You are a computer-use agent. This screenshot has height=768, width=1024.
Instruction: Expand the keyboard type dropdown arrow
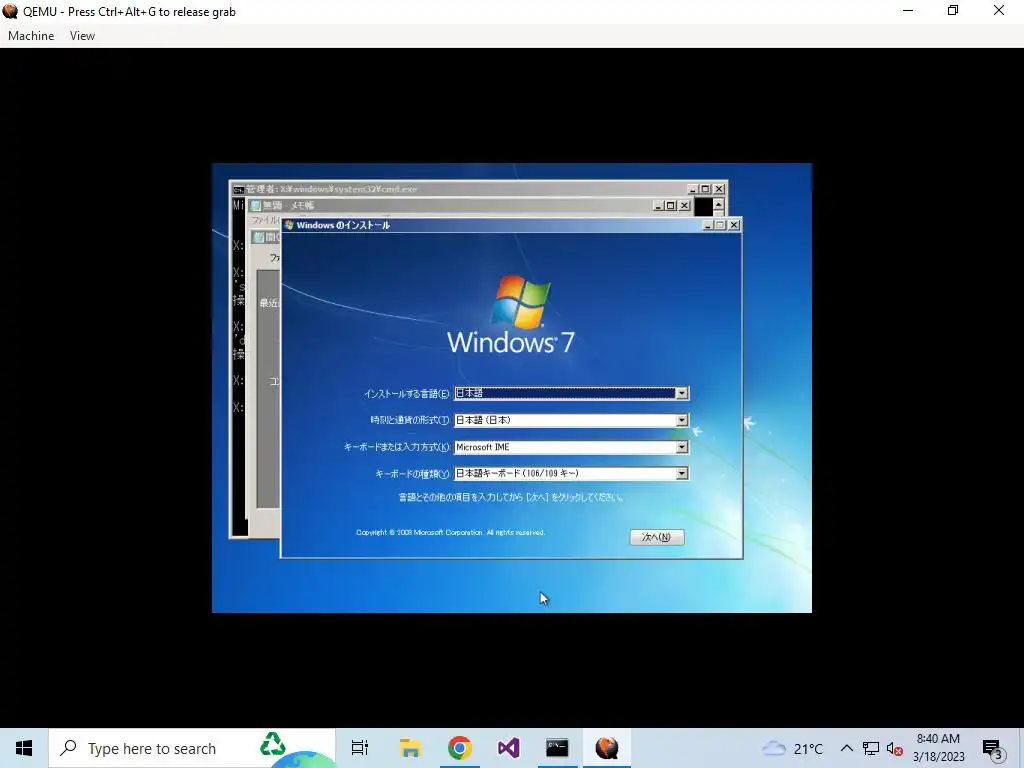[x=681, y=473]
